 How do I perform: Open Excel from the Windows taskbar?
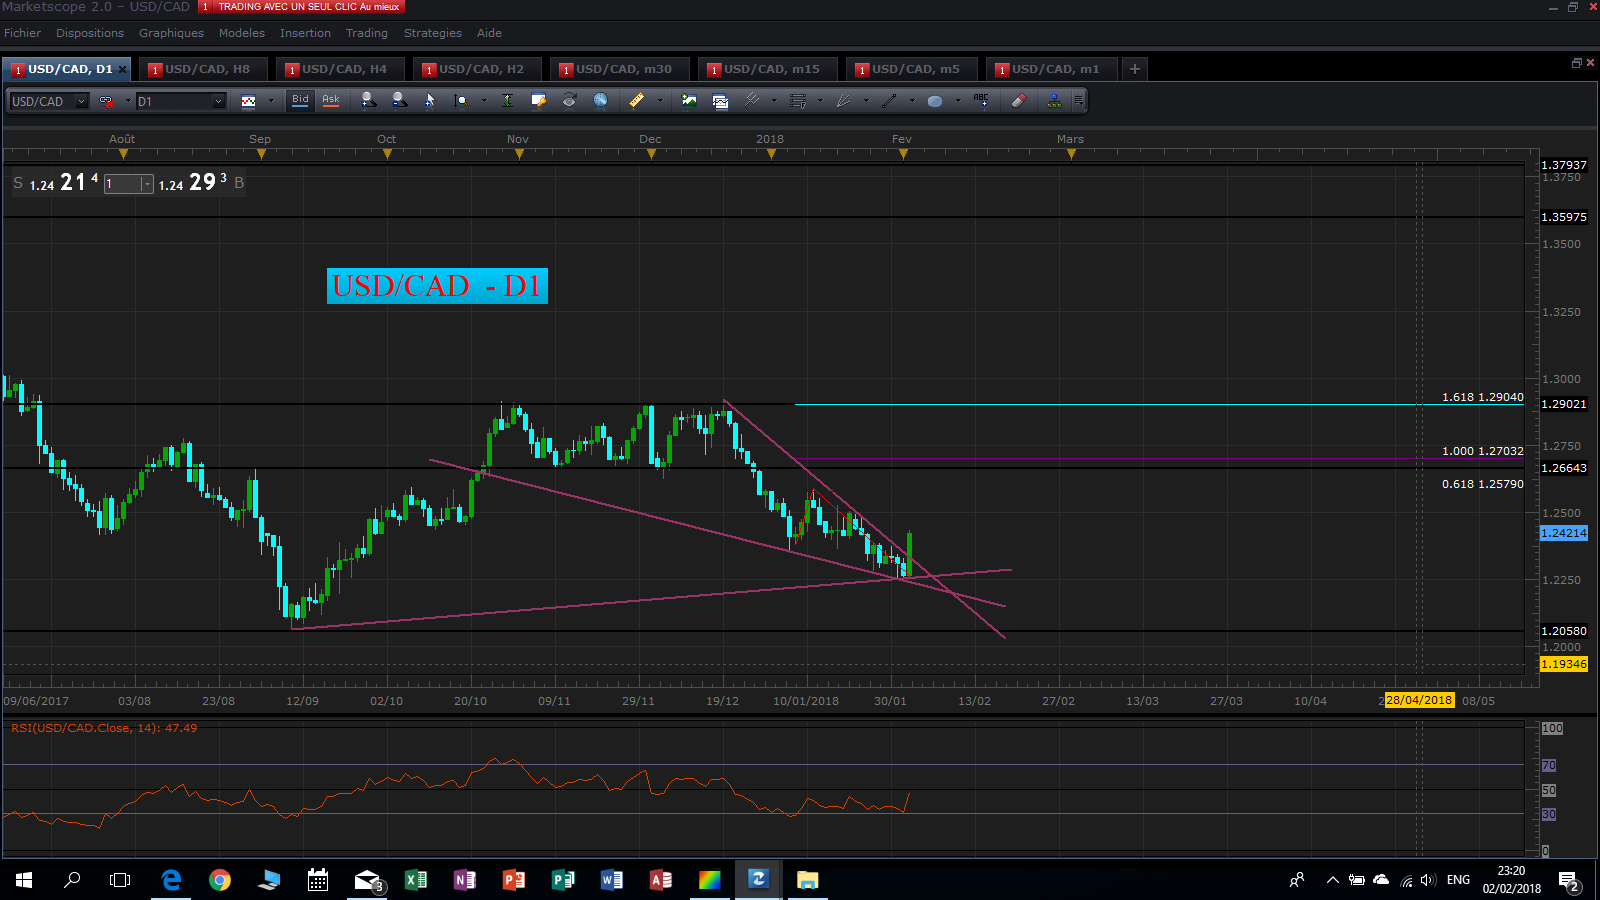point(416,880)
